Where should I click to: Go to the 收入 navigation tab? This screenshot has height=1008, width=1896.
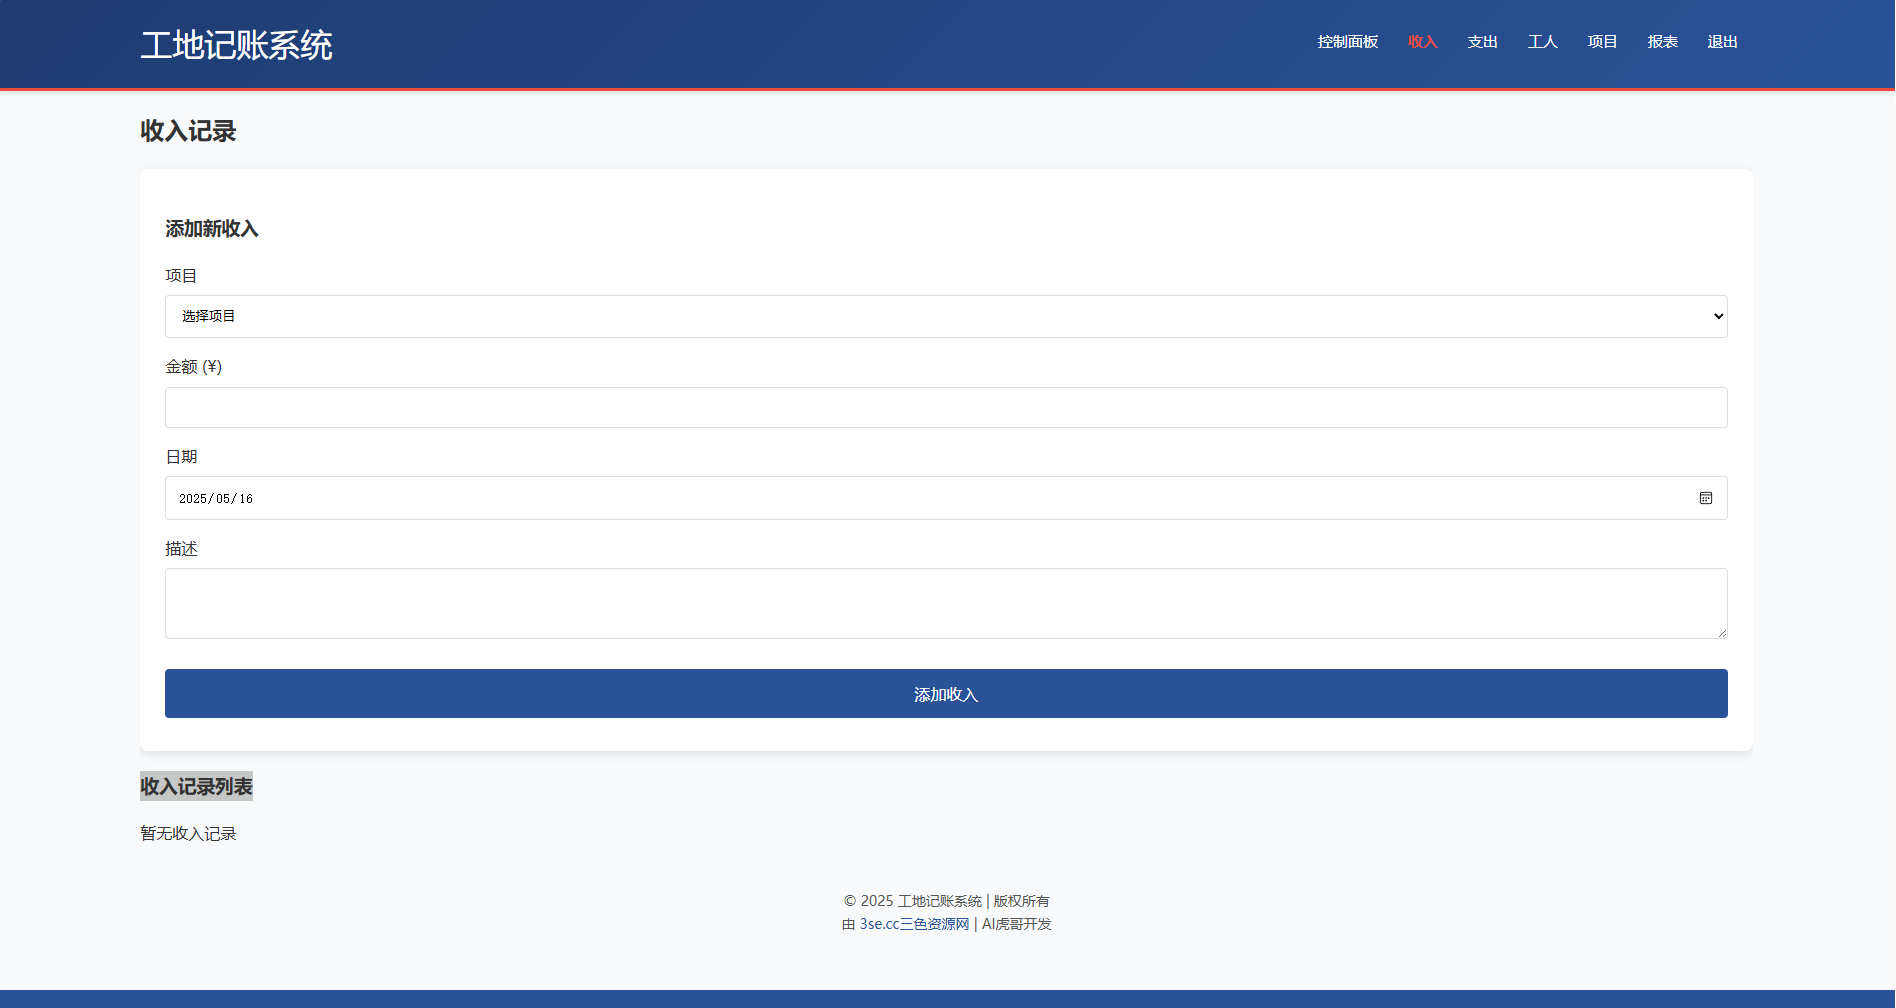tap(1422, 42)
